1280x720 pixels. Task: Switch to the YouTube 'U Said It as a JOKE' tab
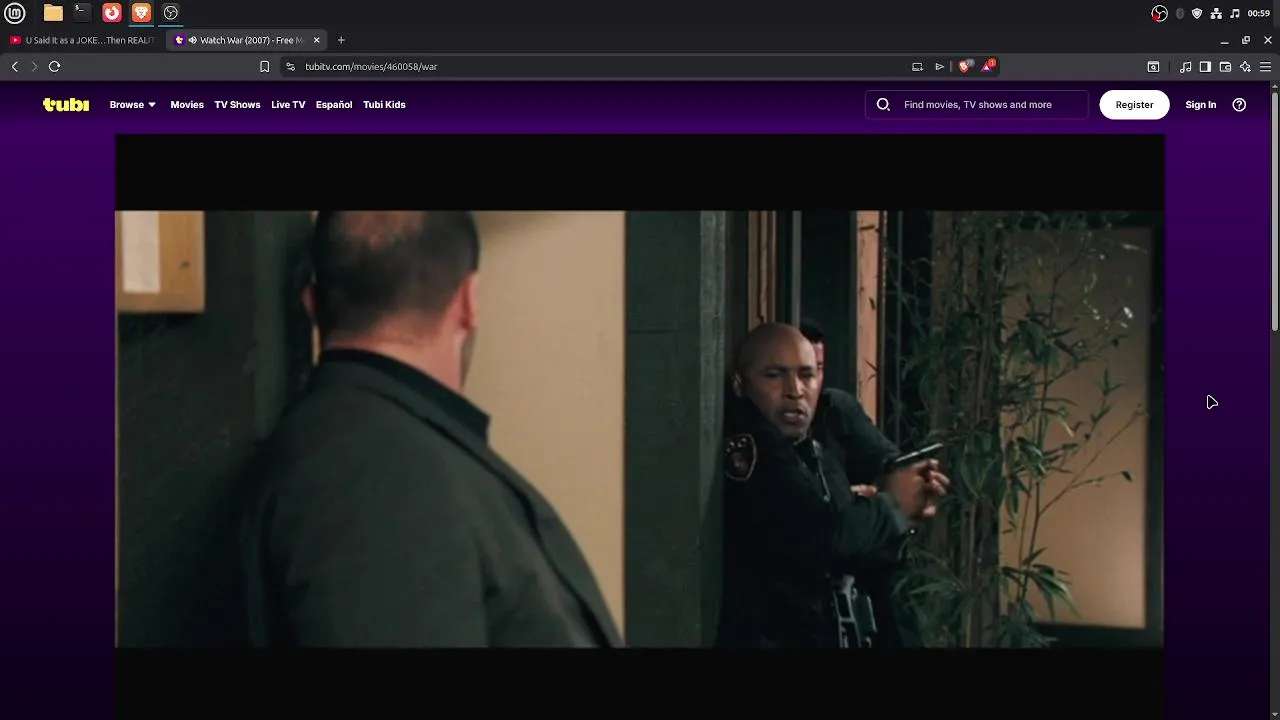[x=83, y=40]
